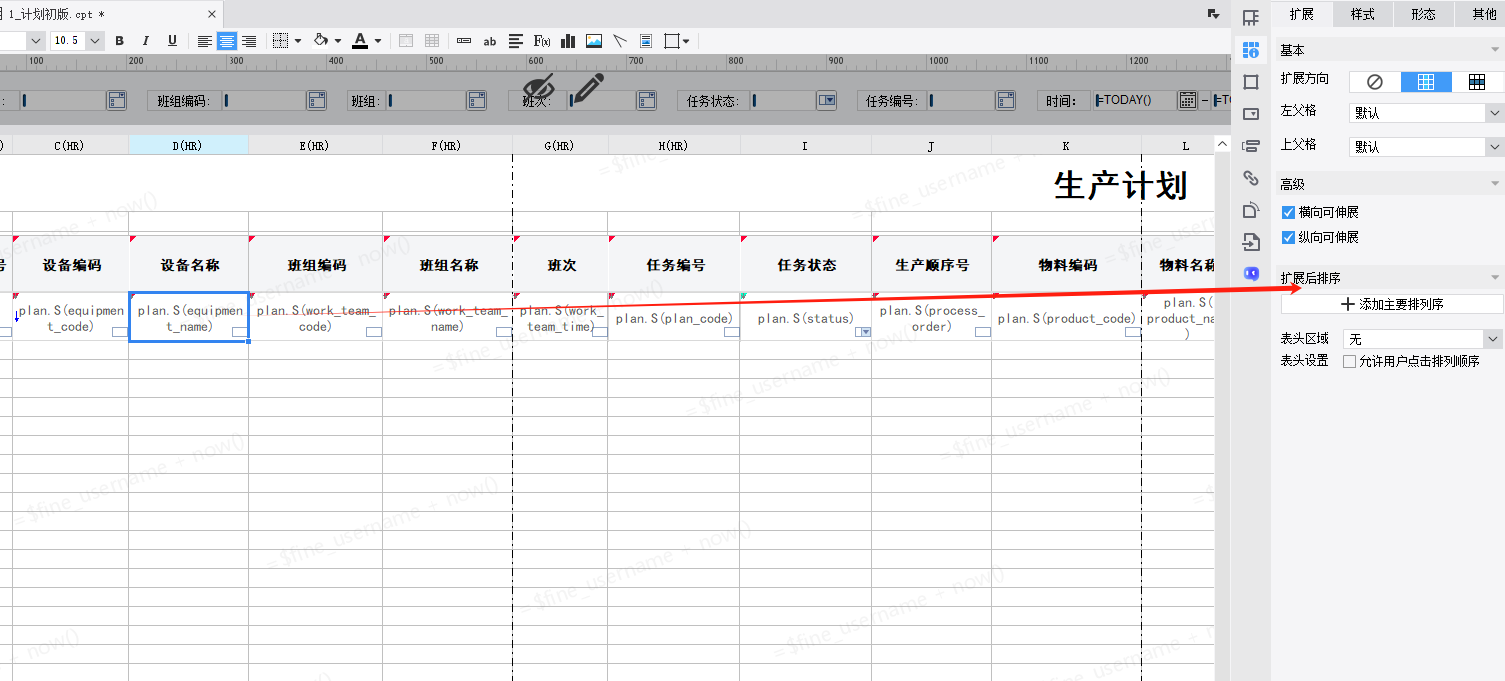This screenshot has height=681, width=1505.
Task: Open the font color picker arrow
Action: (x=379, y=41)
